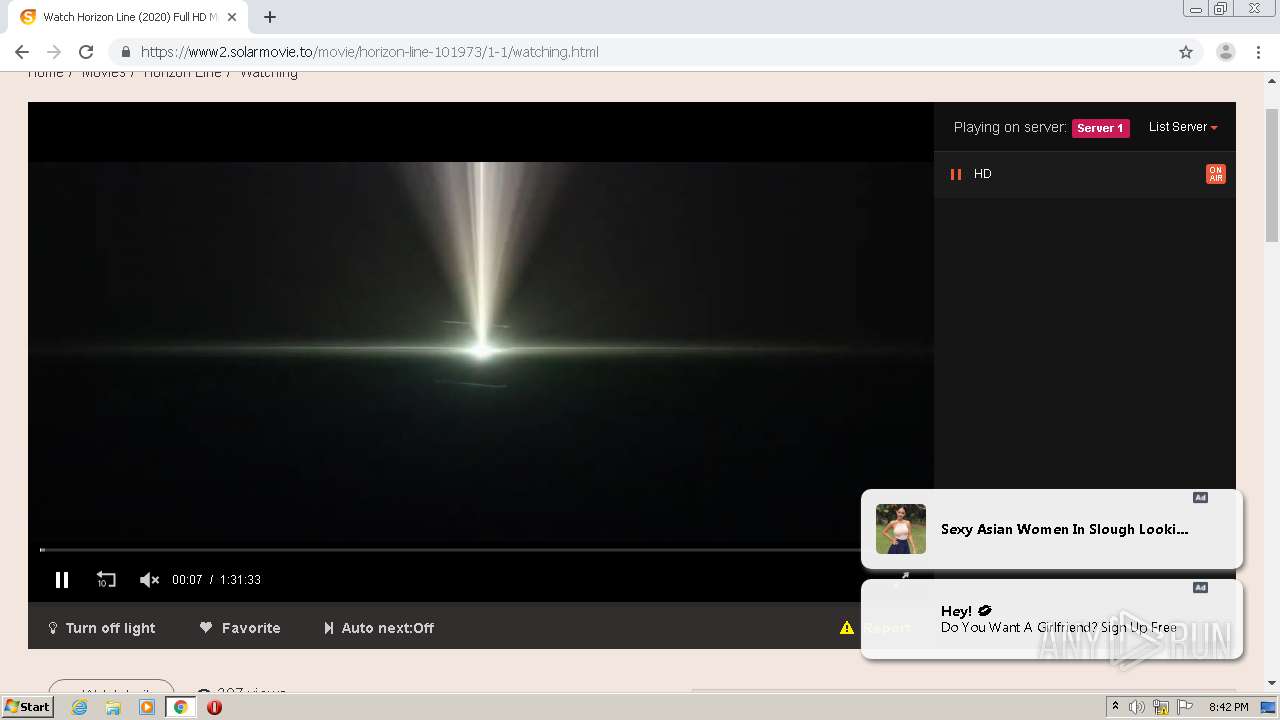
Task: Reload the page
Action: coord(86,52)
